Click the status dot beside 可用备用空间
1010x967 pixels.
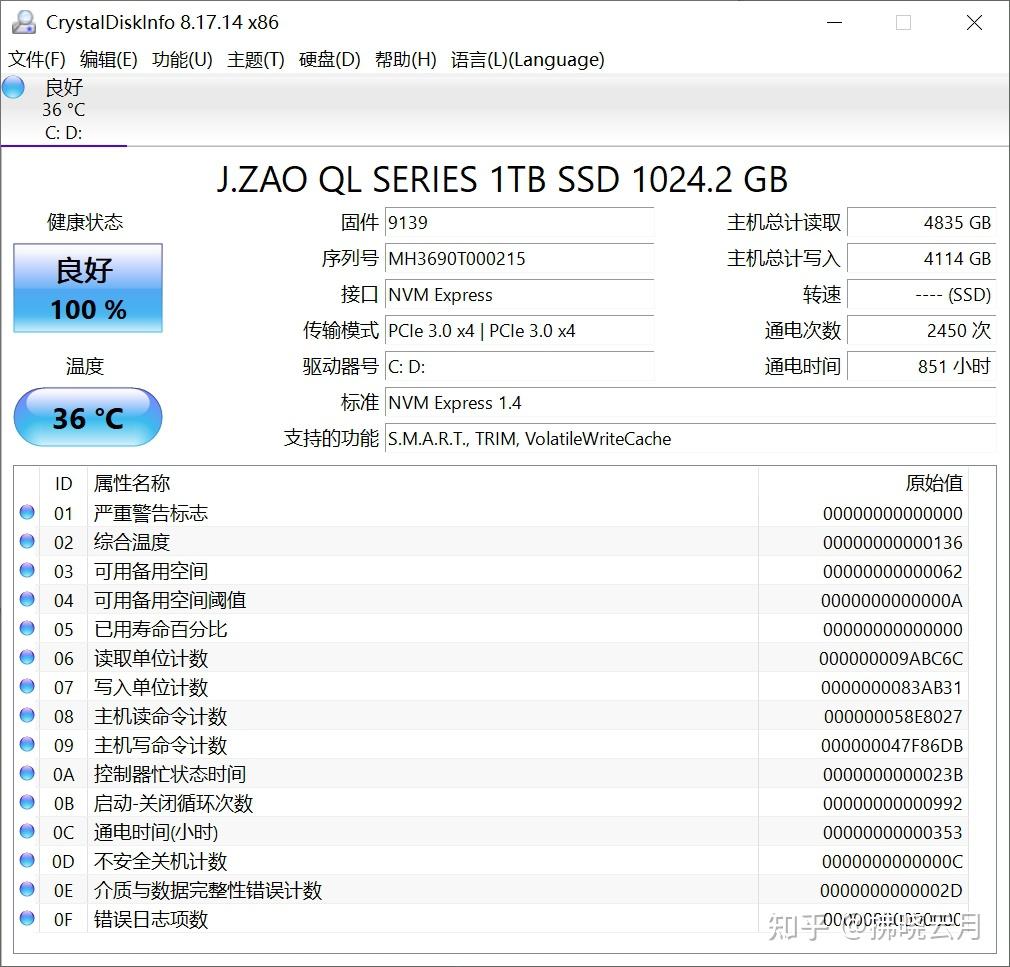pos(26,570)
